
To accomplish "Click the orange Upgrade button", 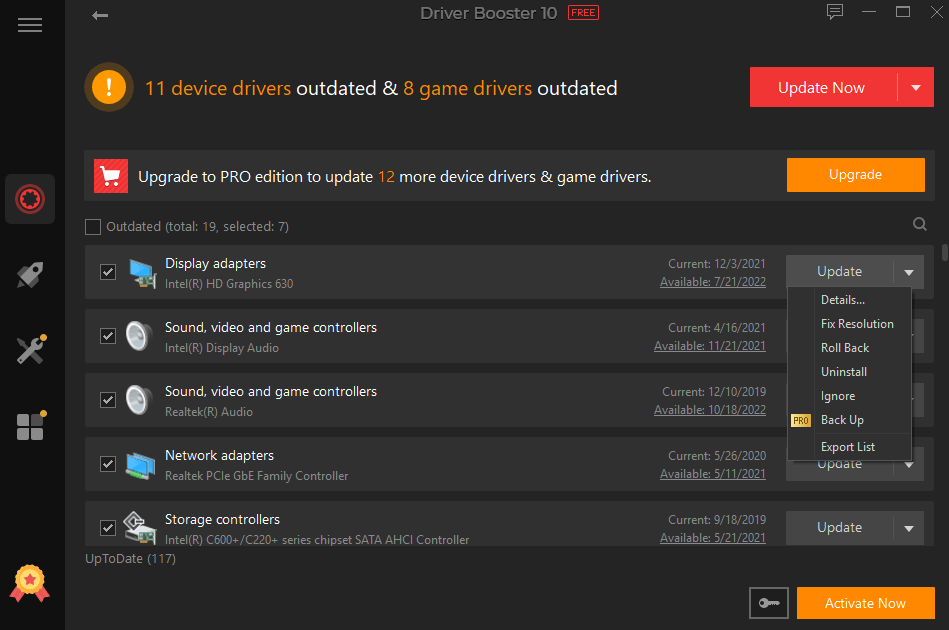I will [x=855, y=175].
